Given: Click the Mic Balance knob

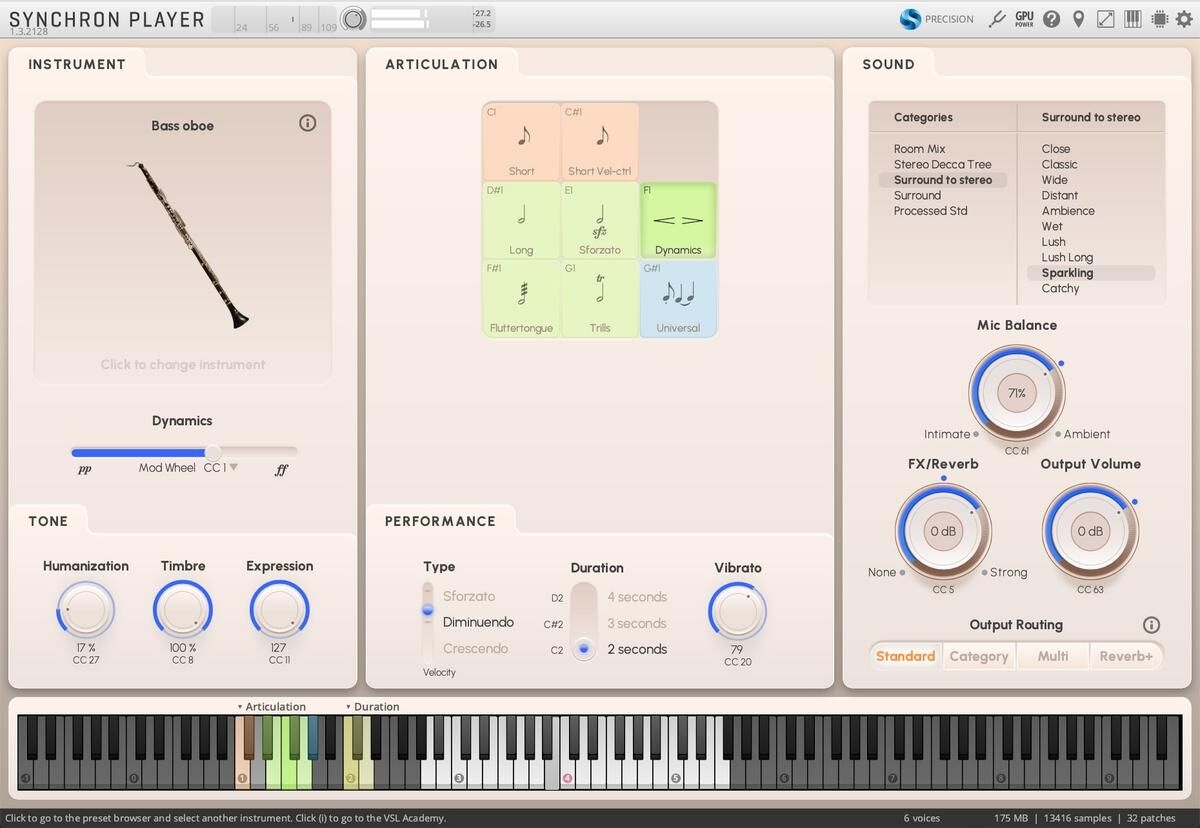Looking at the screenshot, I should coord(1016,393).
